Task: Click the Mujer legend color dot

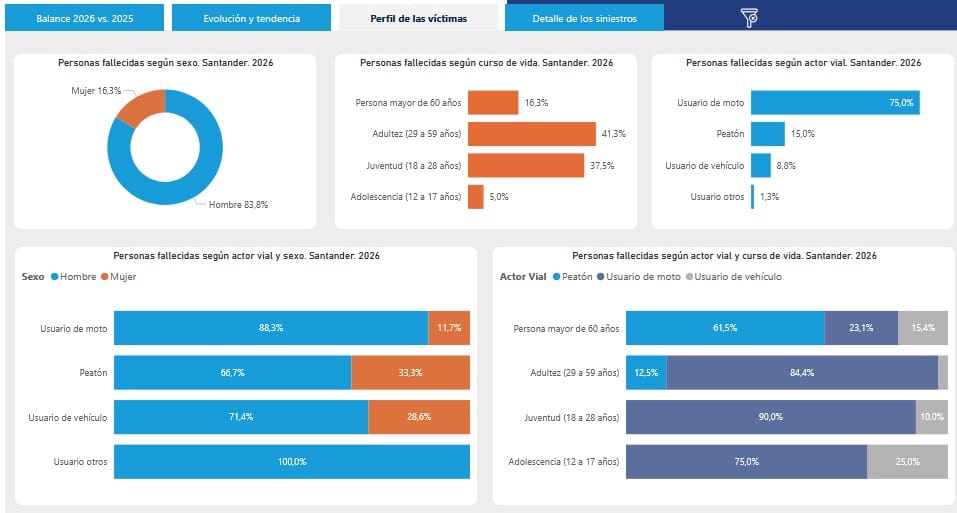Action: pyautogui.click(x=104, y=277)
